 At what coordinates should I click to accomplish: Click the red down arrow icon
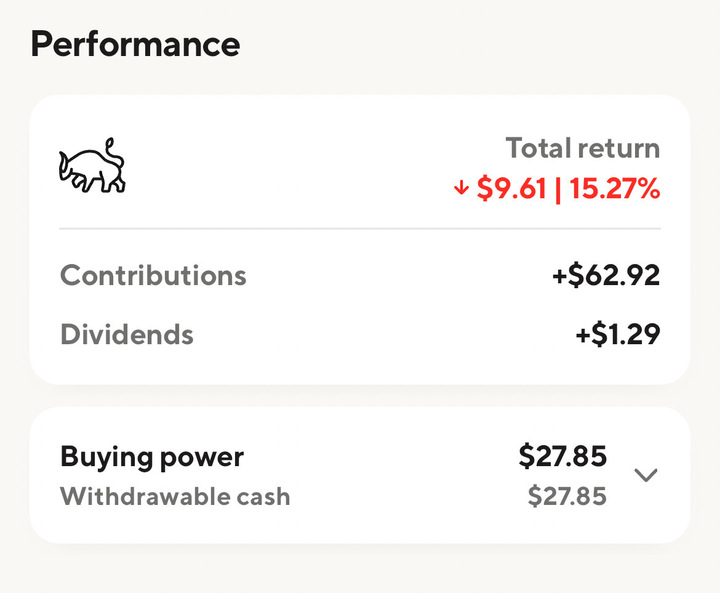pos(461,189)
